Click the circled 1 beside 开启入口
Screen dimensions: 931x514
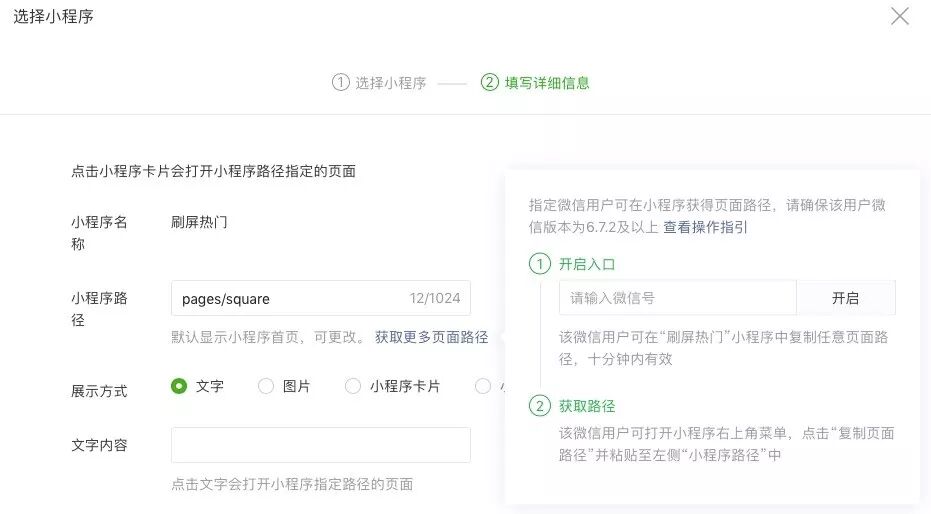540,265
